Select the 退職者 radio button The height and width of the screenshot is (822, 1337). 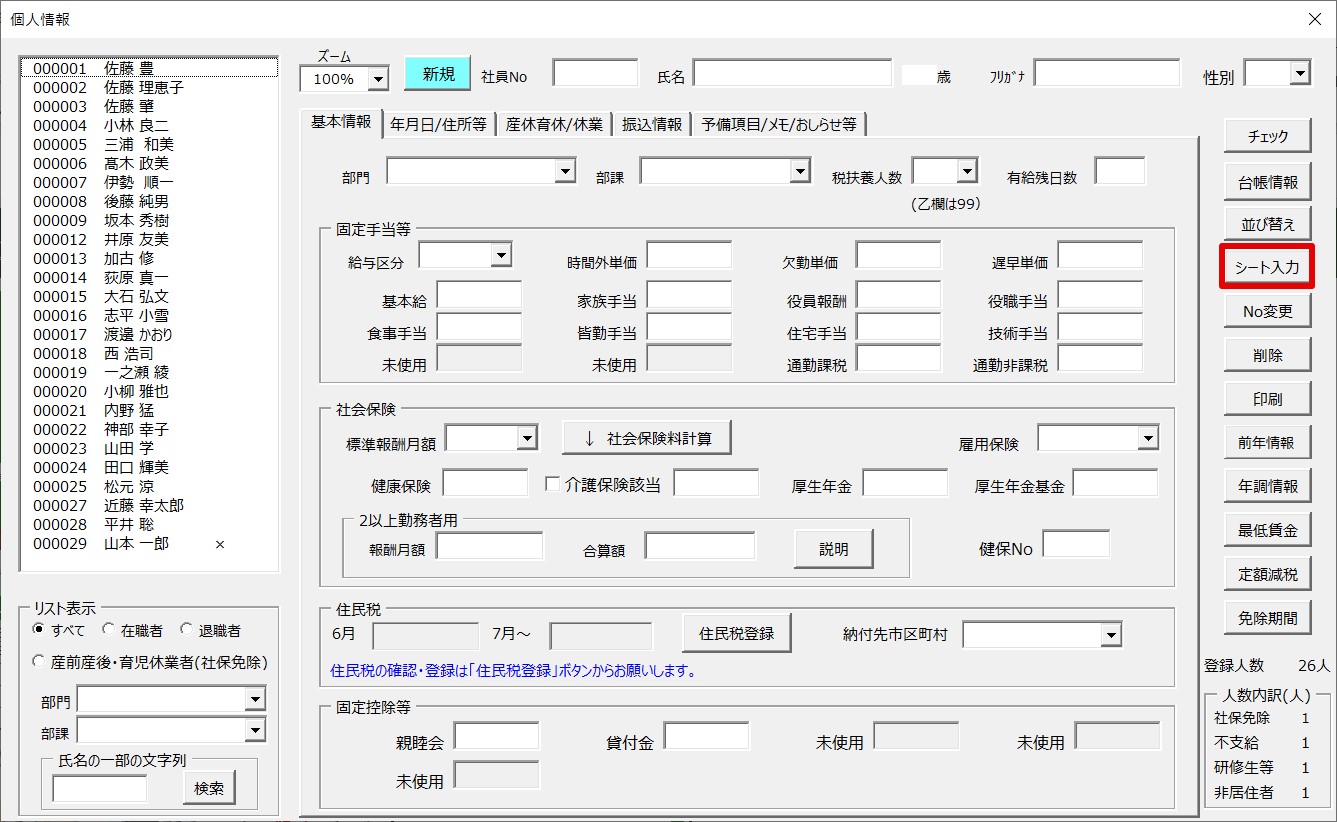(187, 630)
